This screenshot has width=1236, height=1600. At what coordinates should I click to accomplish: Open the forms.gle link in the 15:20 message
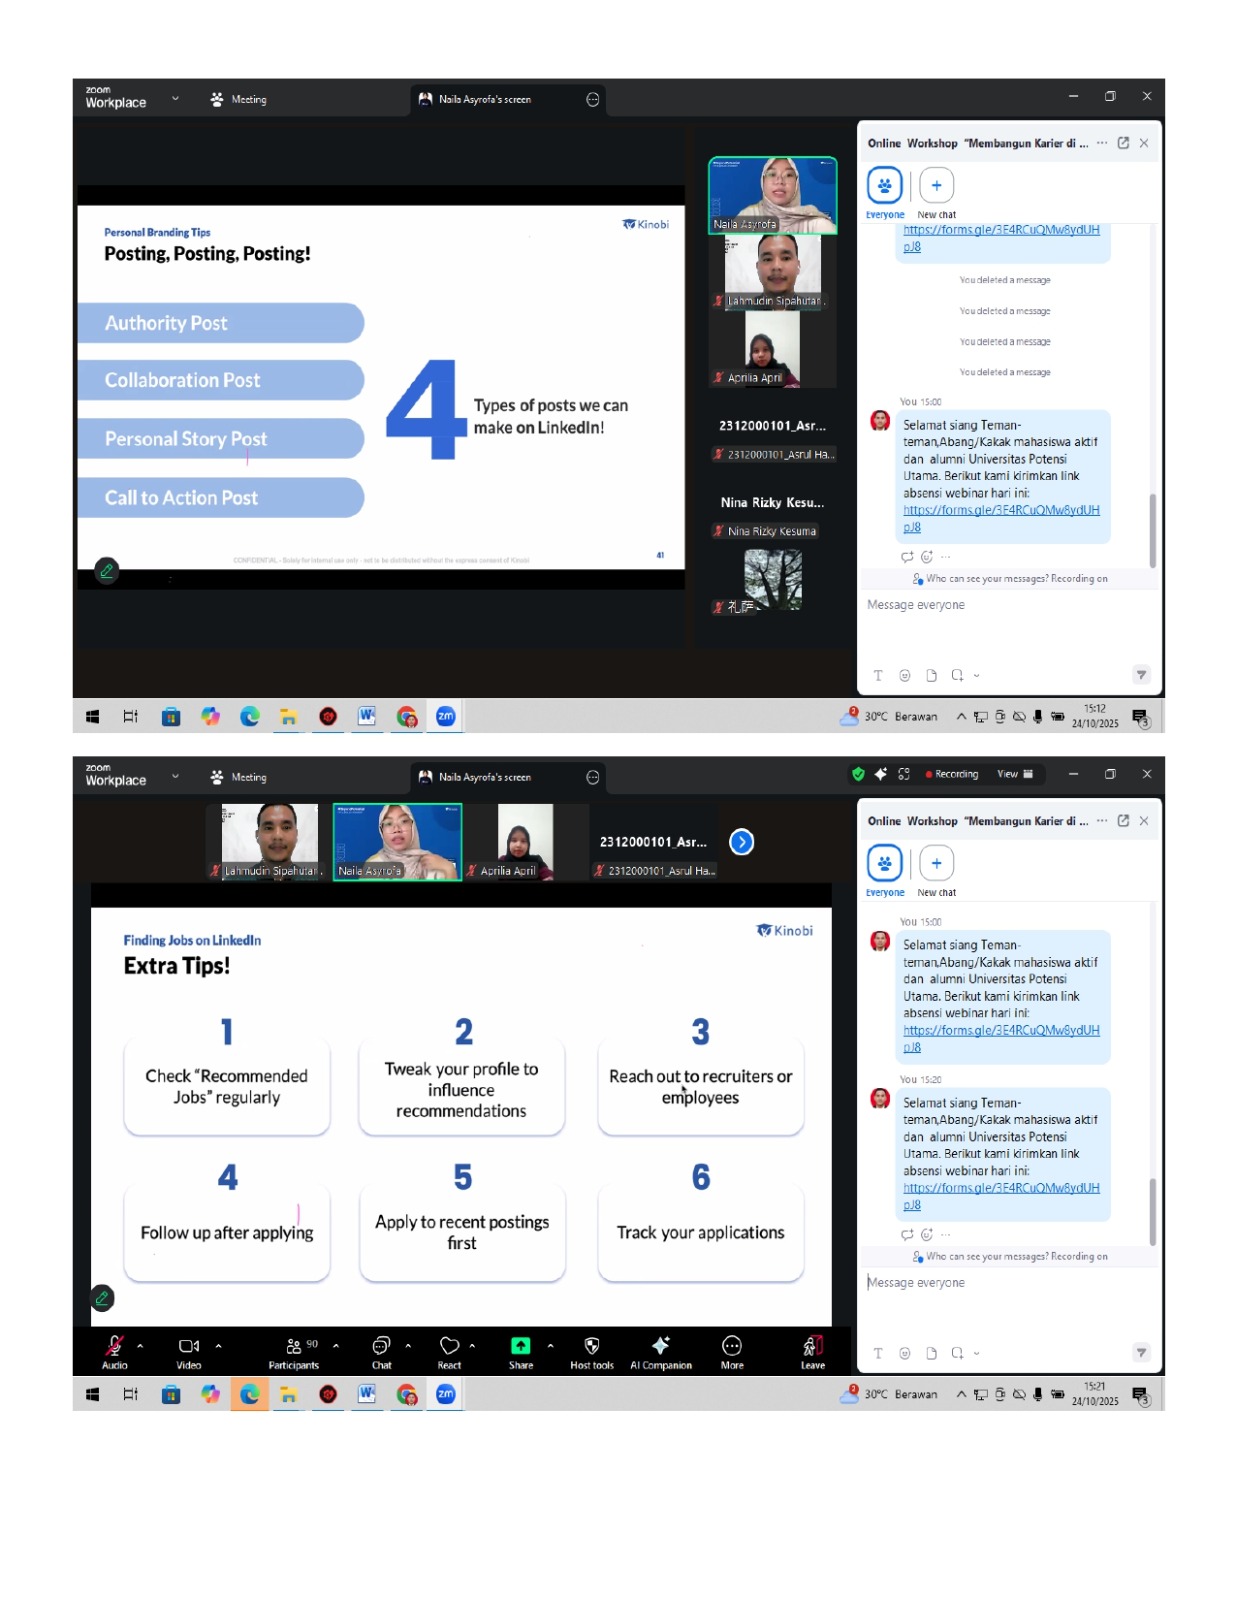coord(1000,1188)
